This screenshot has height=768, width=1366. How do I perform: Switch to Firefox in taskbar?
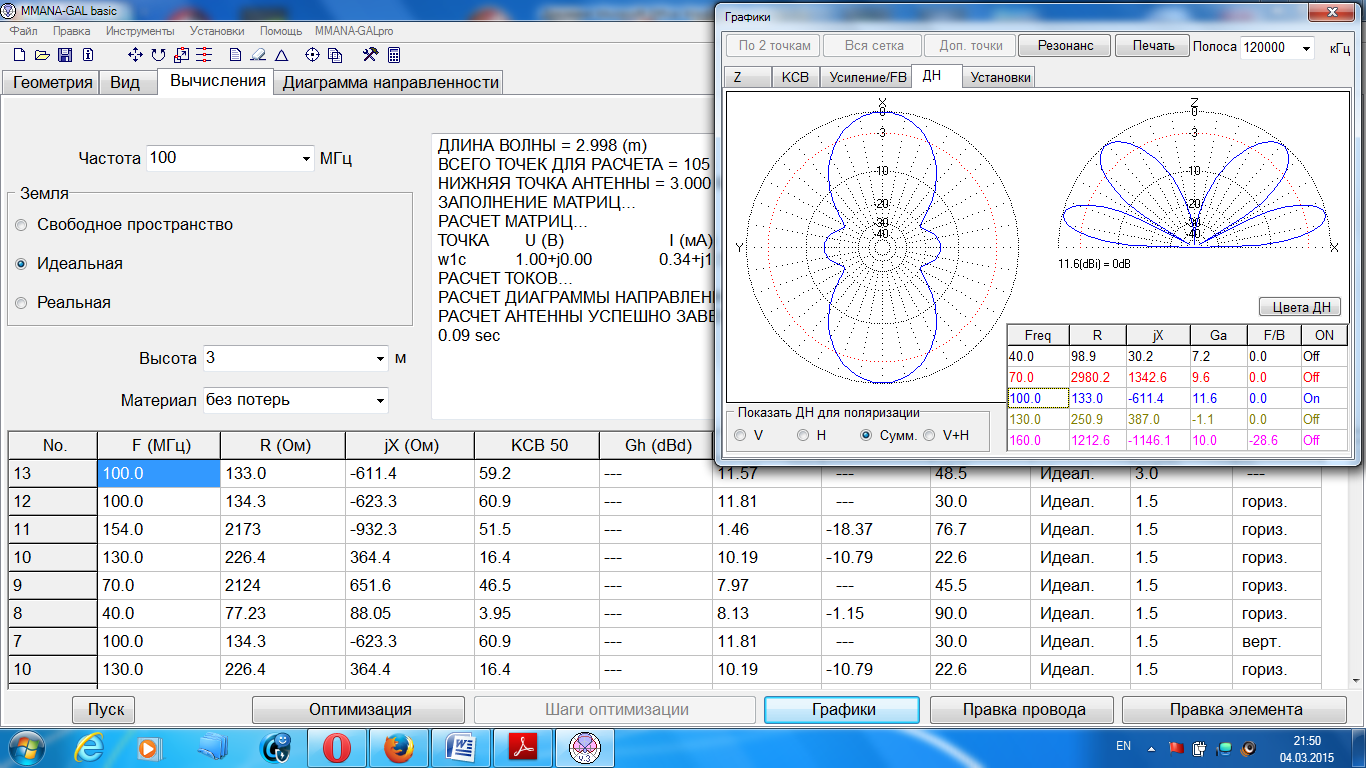click(x=399, y=747)
